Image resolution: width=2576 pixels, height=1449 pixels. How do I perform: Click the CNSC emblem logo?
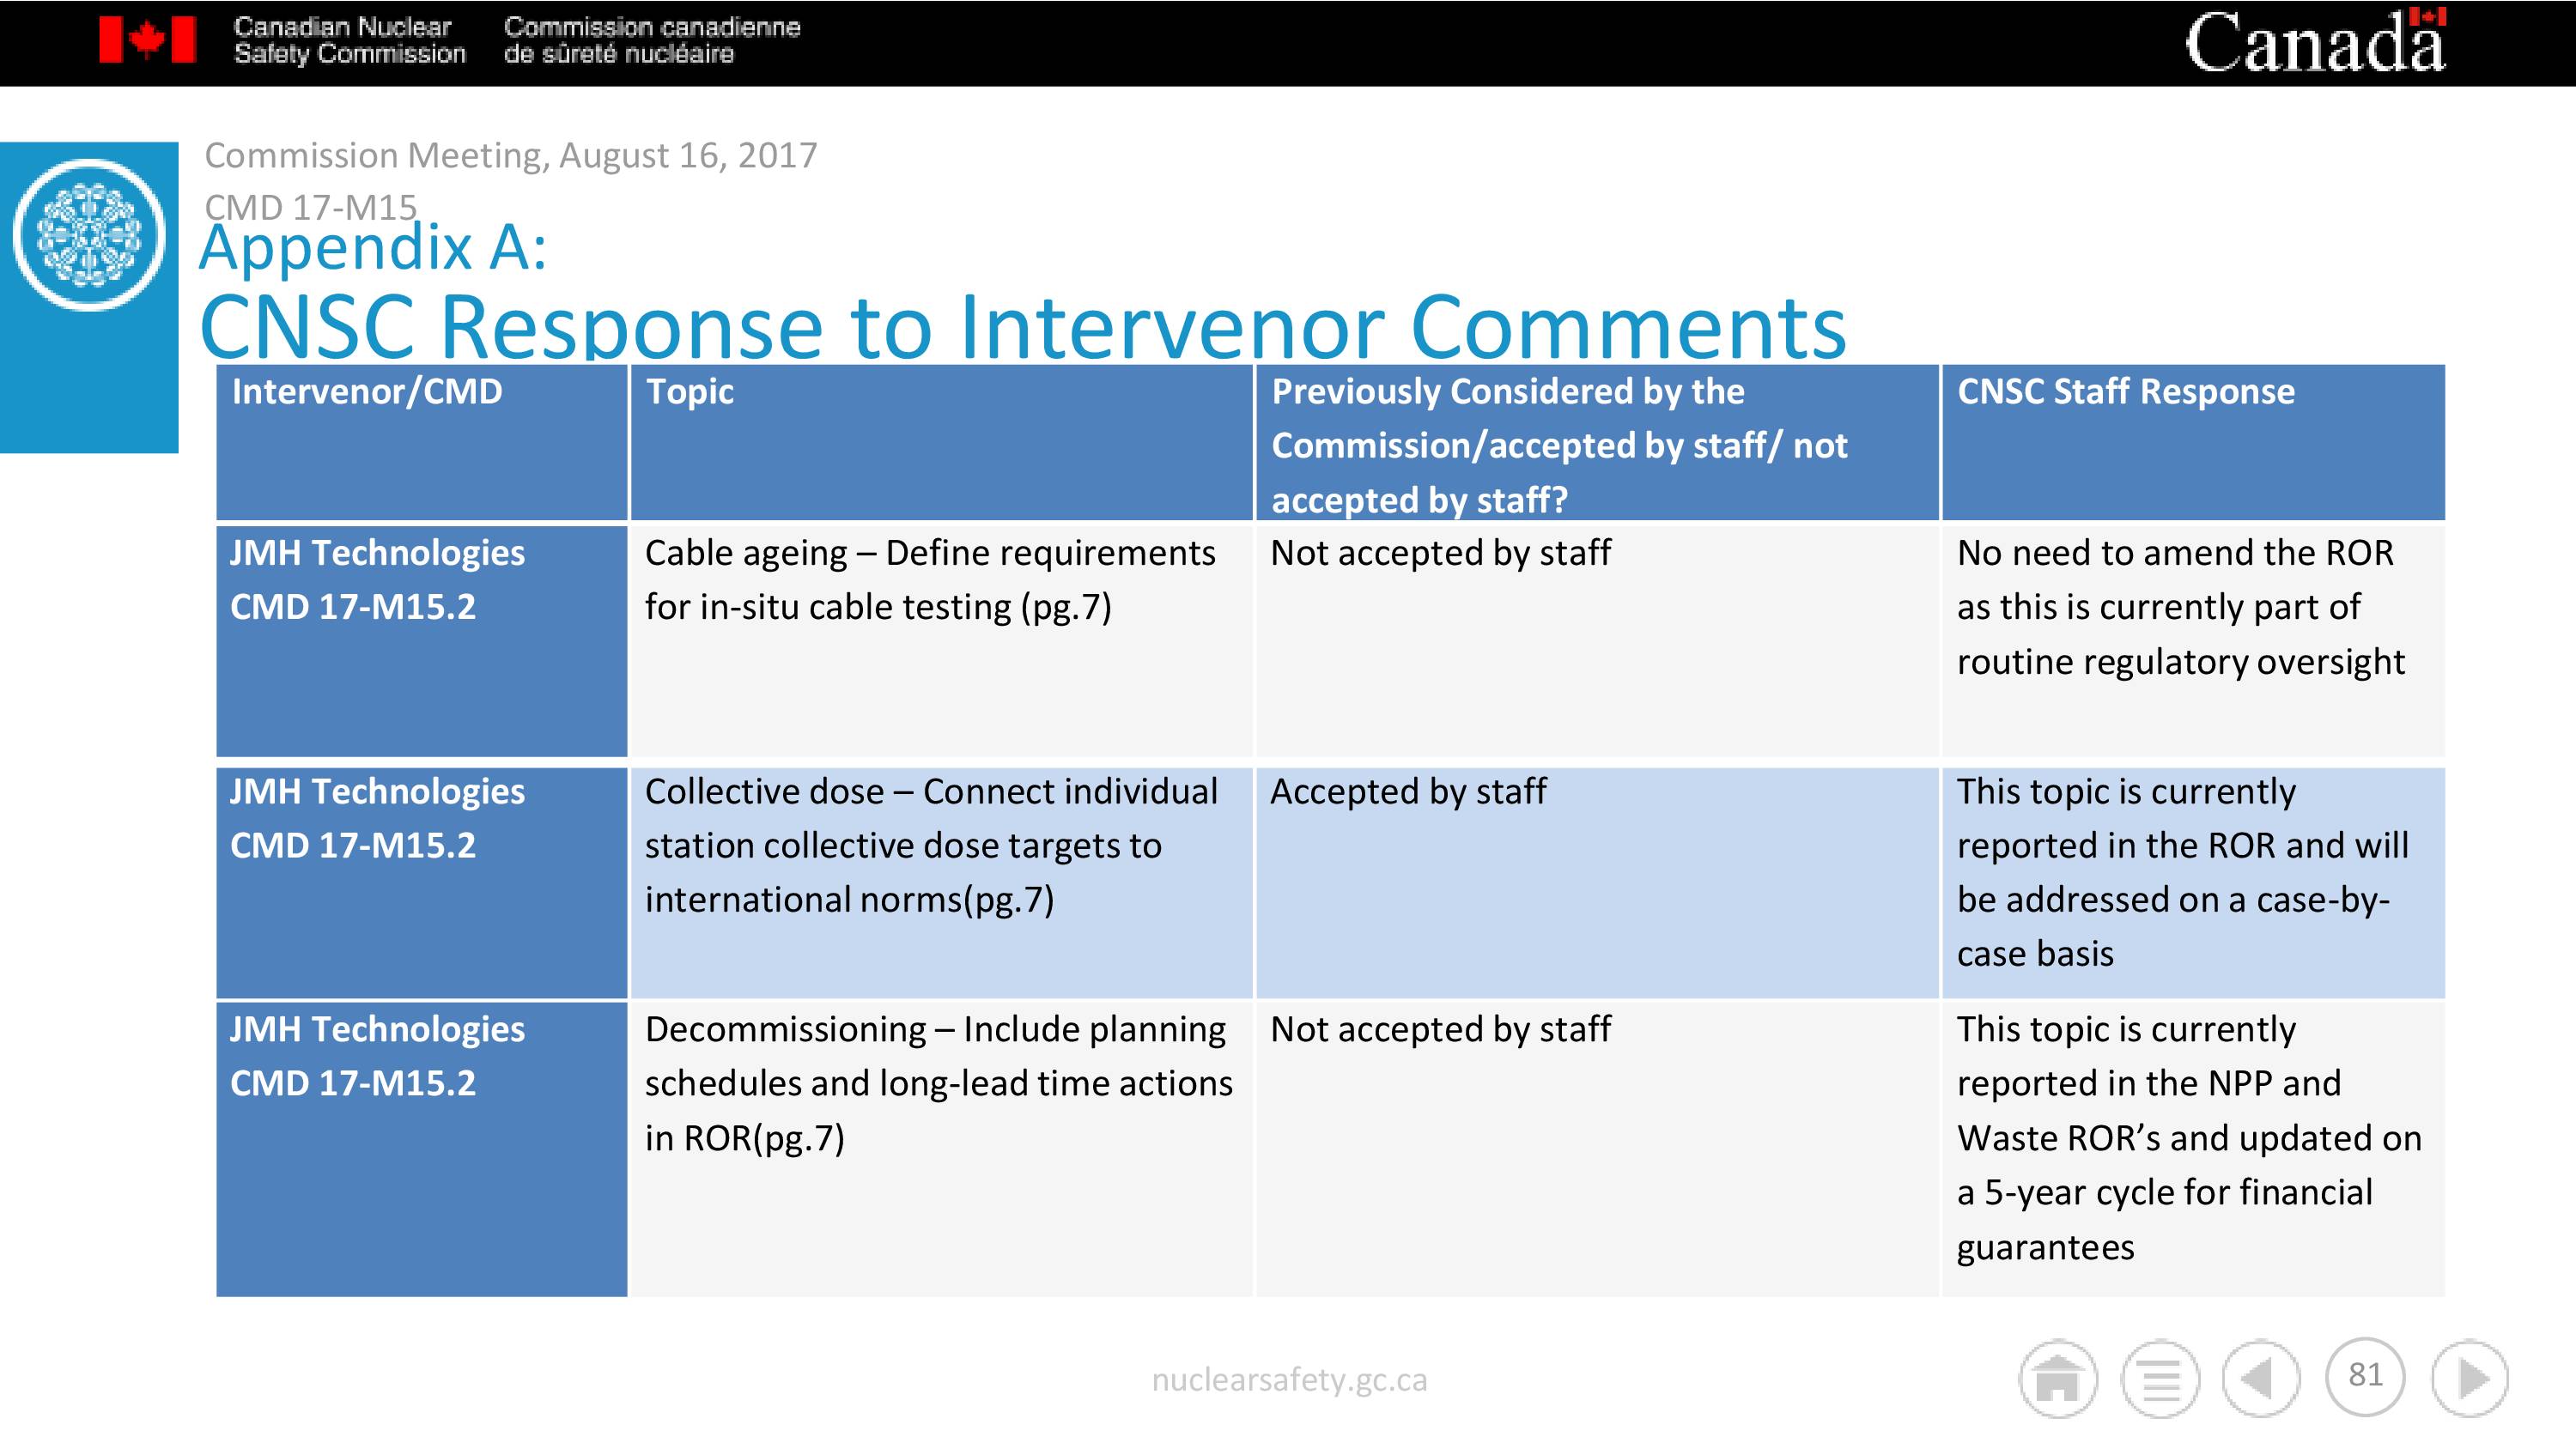tap(89, 236)
